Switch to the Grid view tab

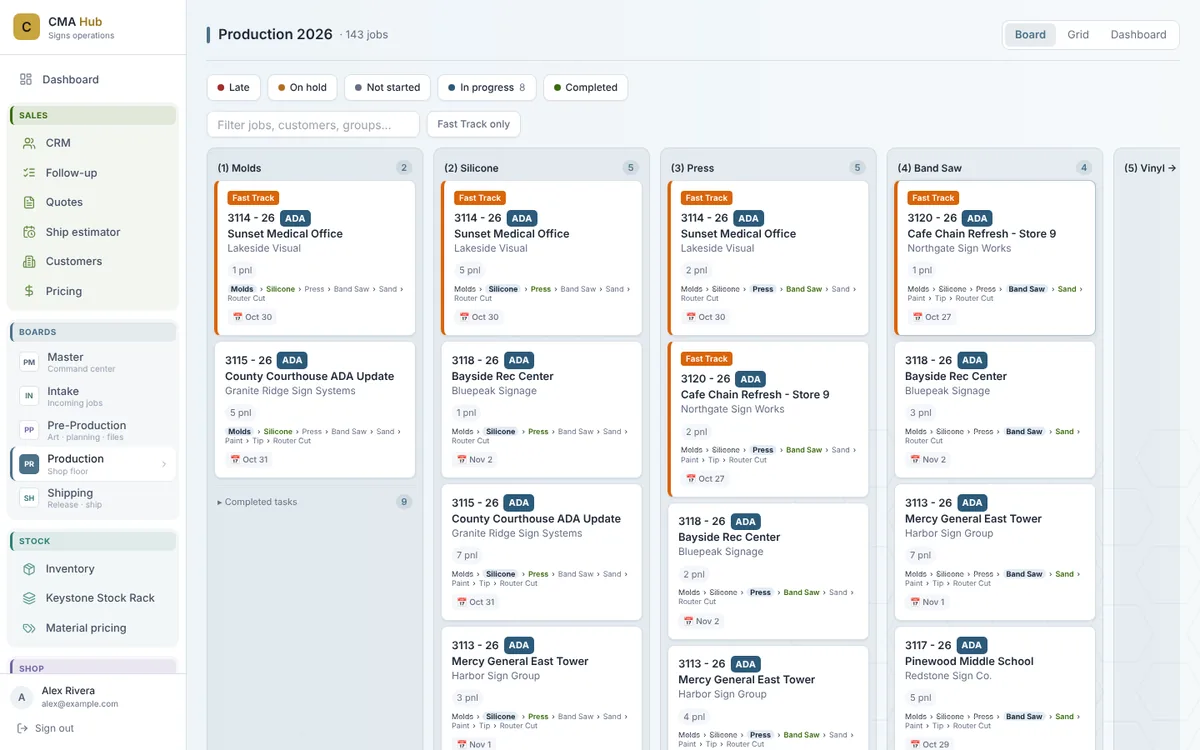(1078, 35)
